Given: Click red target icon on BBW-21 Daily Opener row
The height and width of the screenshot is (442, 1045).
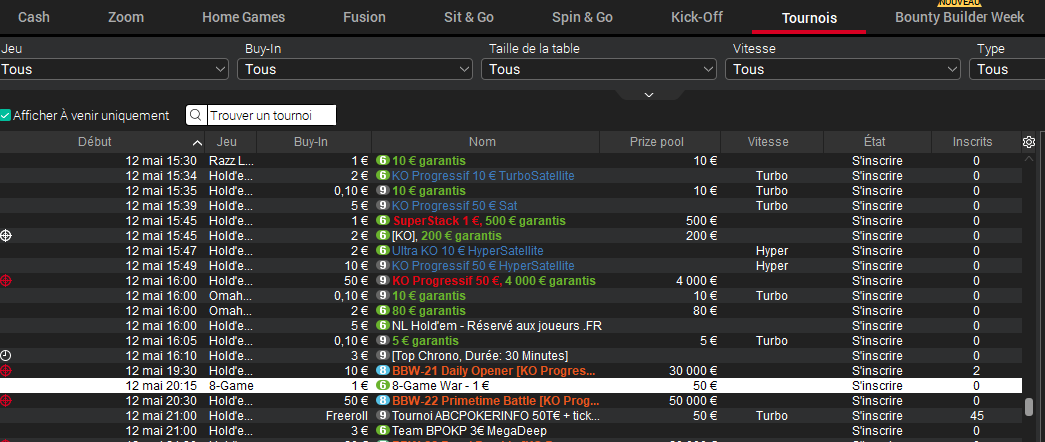Looking at the screenshot, I should point(6,371).
